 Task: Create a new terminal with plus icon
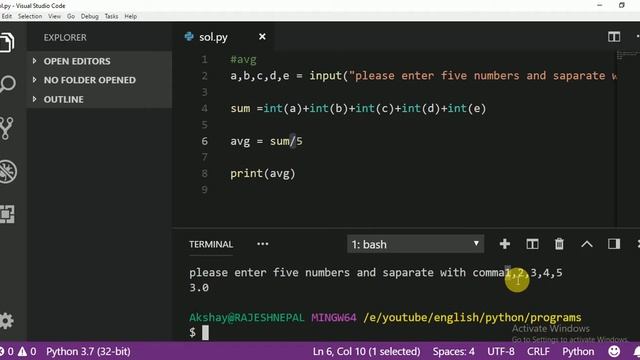(505, 244)
